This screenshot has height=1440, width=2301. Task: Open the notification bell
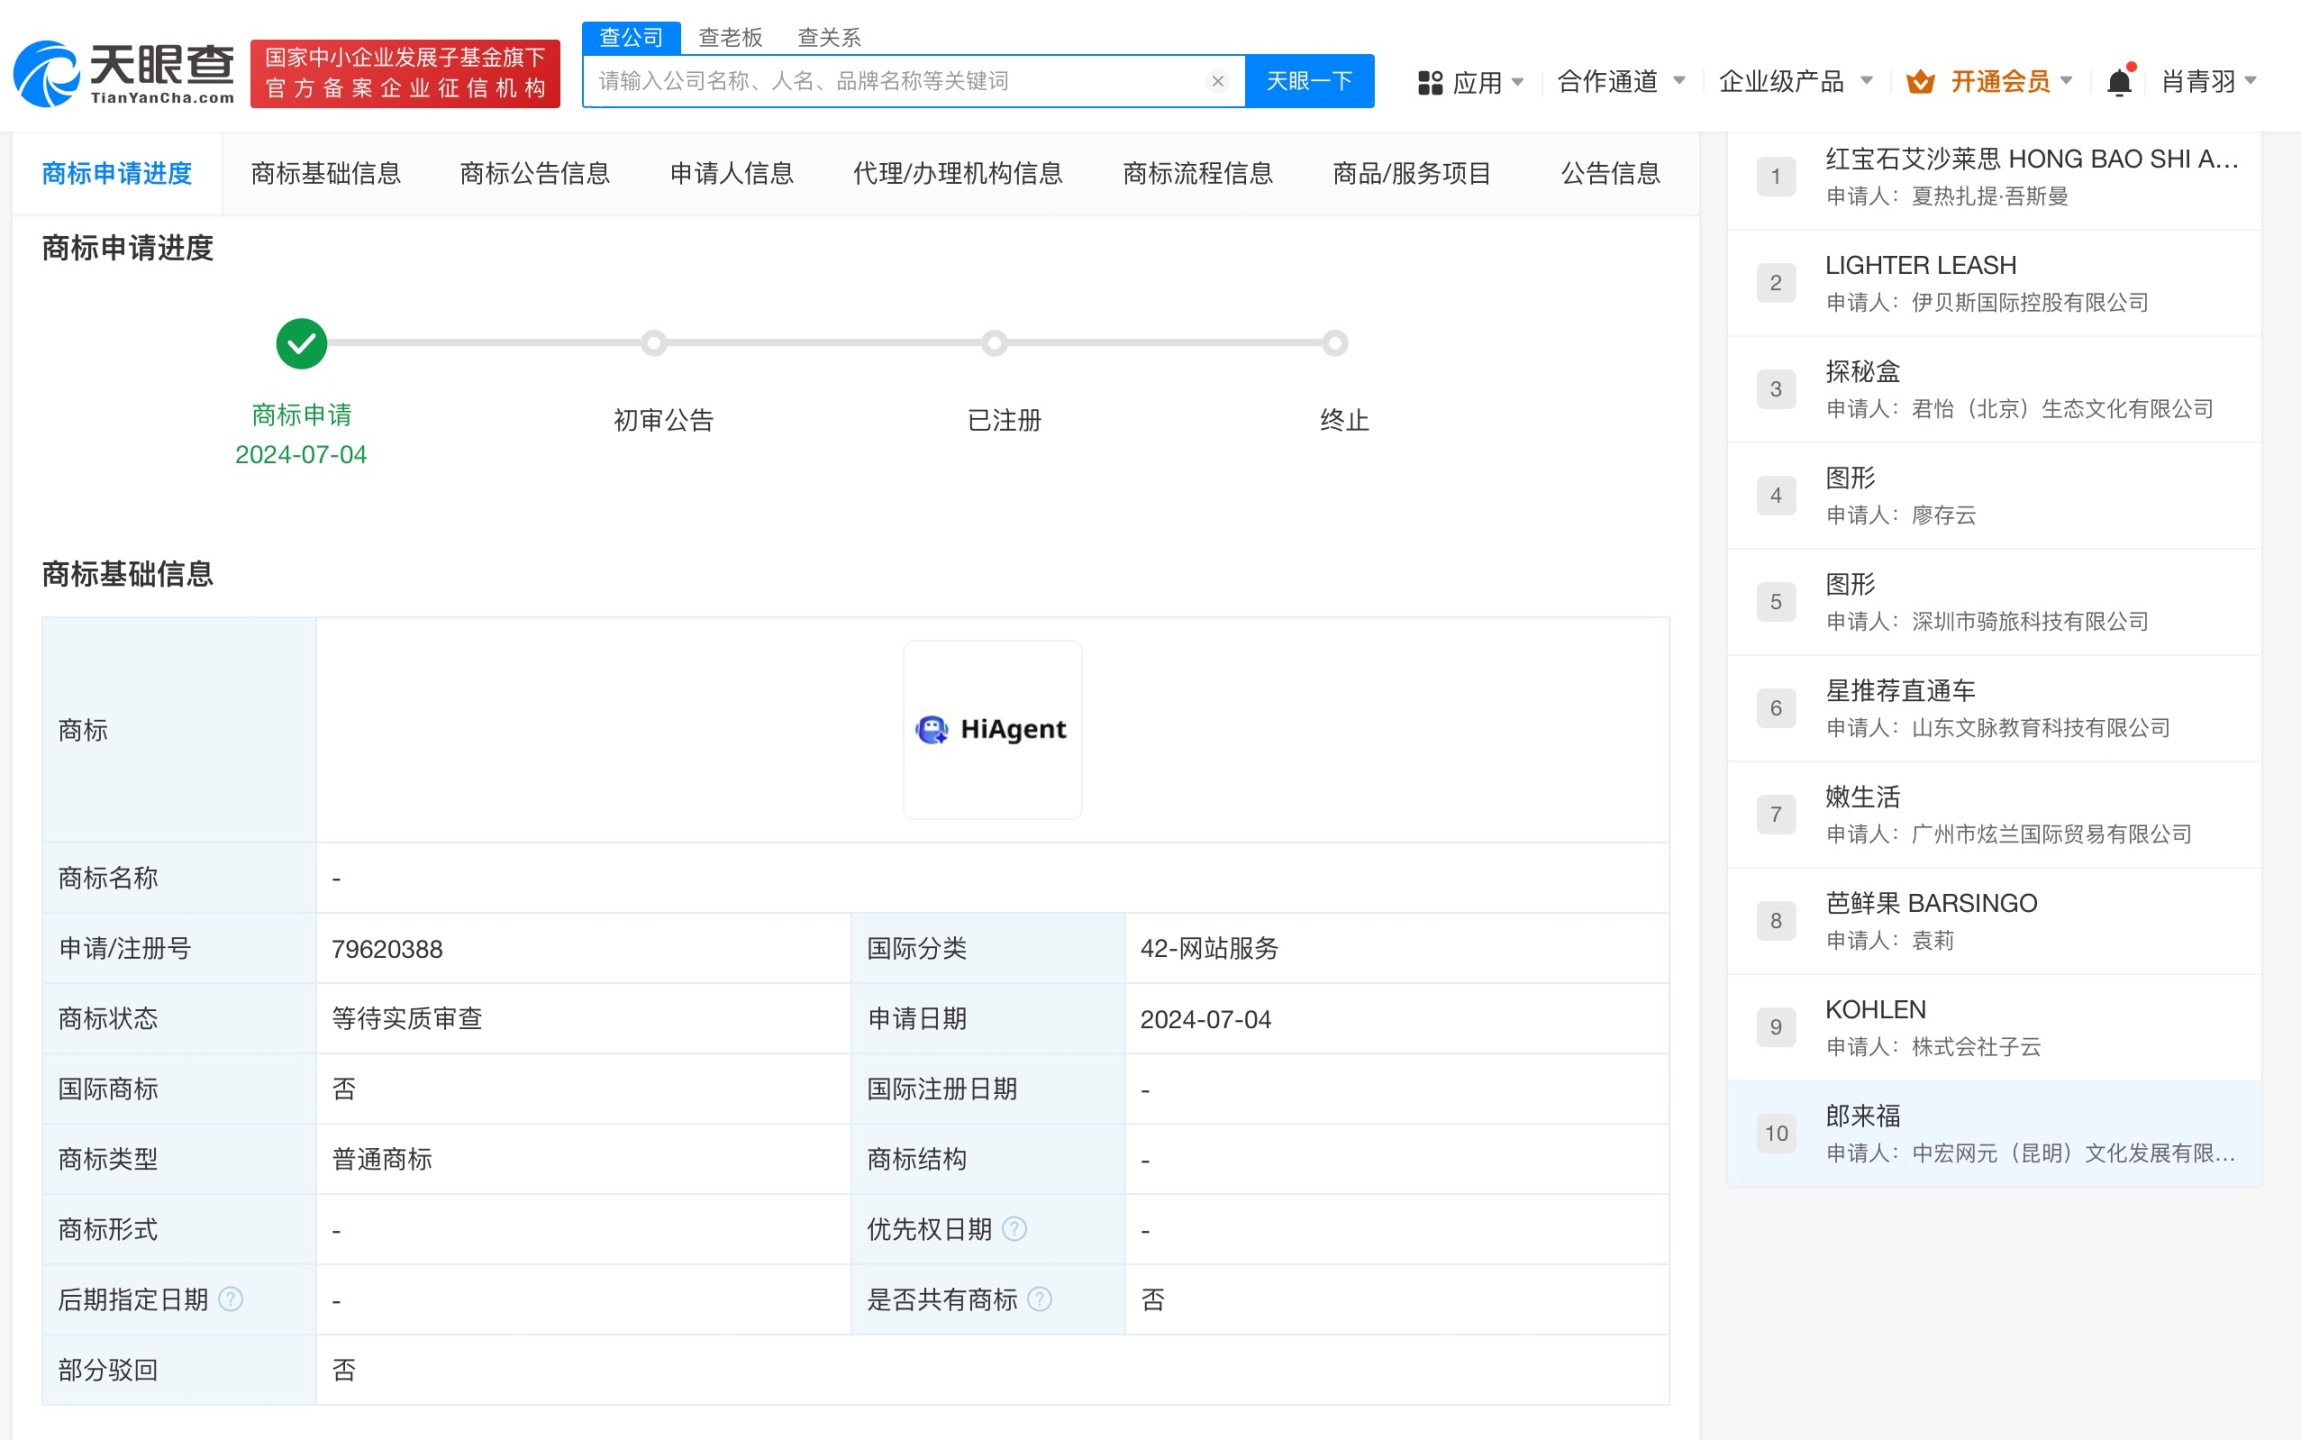[x=2119, y=81]
